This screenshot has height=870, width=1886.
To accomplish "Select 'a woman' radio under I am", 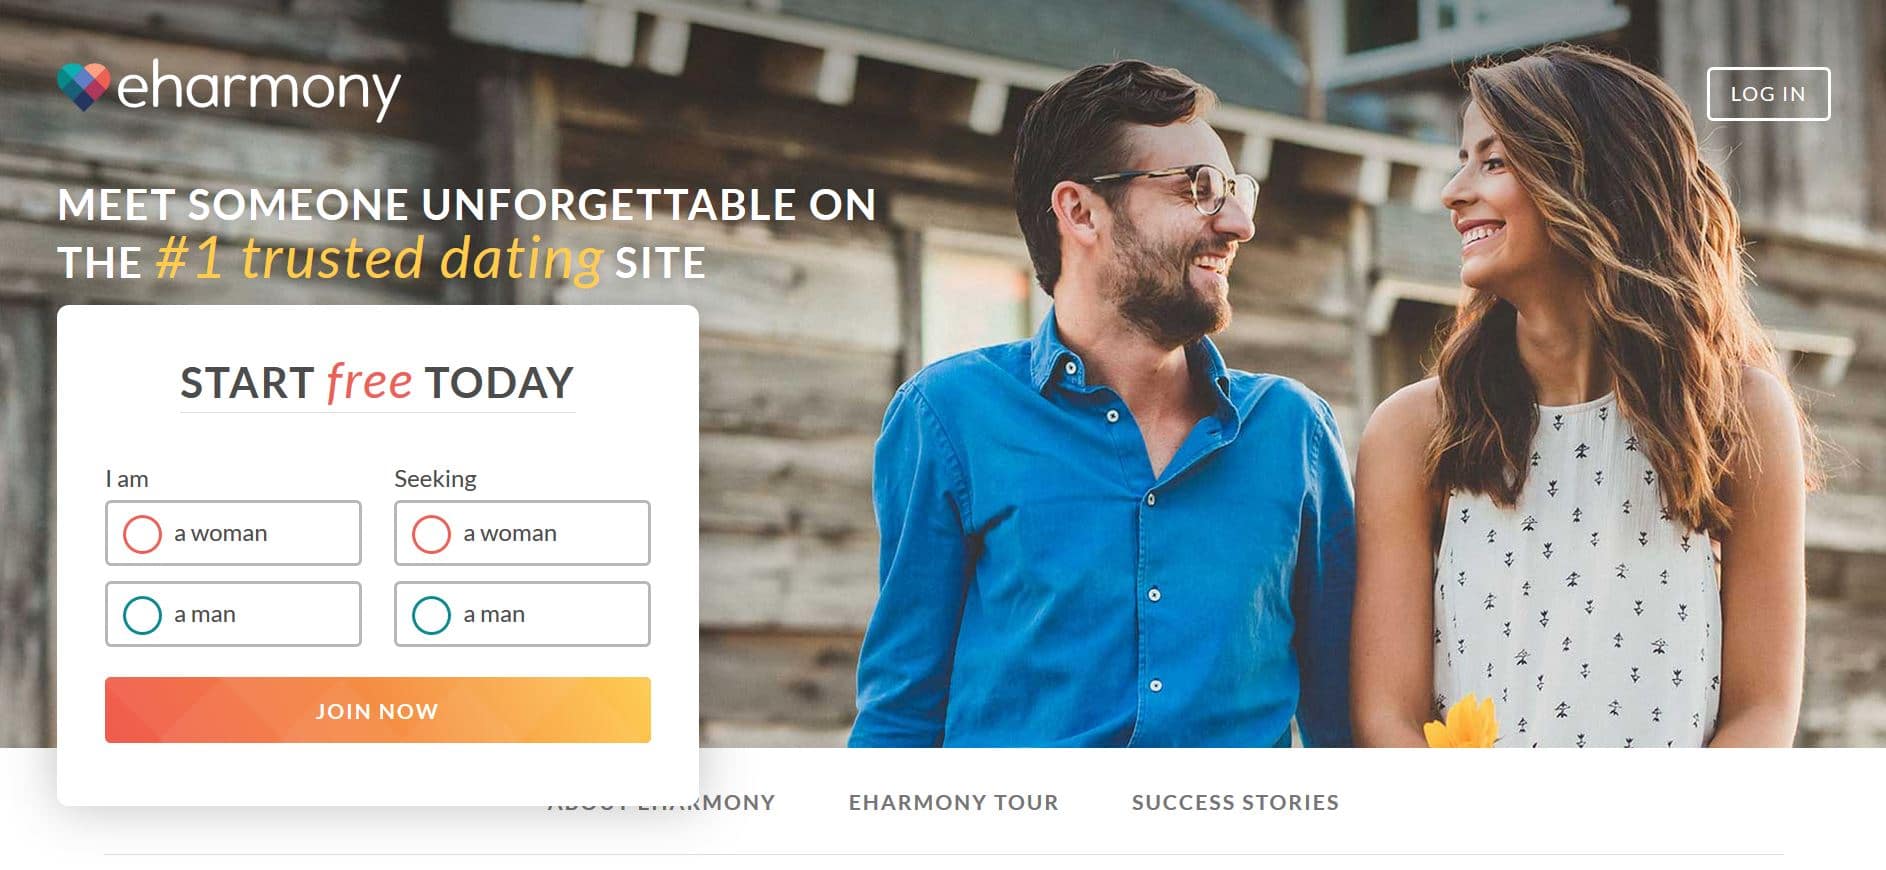I will pos(142,534).
